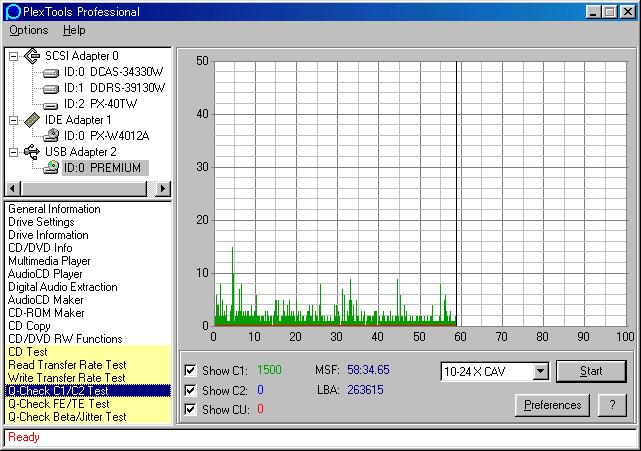Image resolution: width=641 pixels, height=451 pixels.
Task: Uncheck the Show C2 checkbox
Action: point(190,390)
